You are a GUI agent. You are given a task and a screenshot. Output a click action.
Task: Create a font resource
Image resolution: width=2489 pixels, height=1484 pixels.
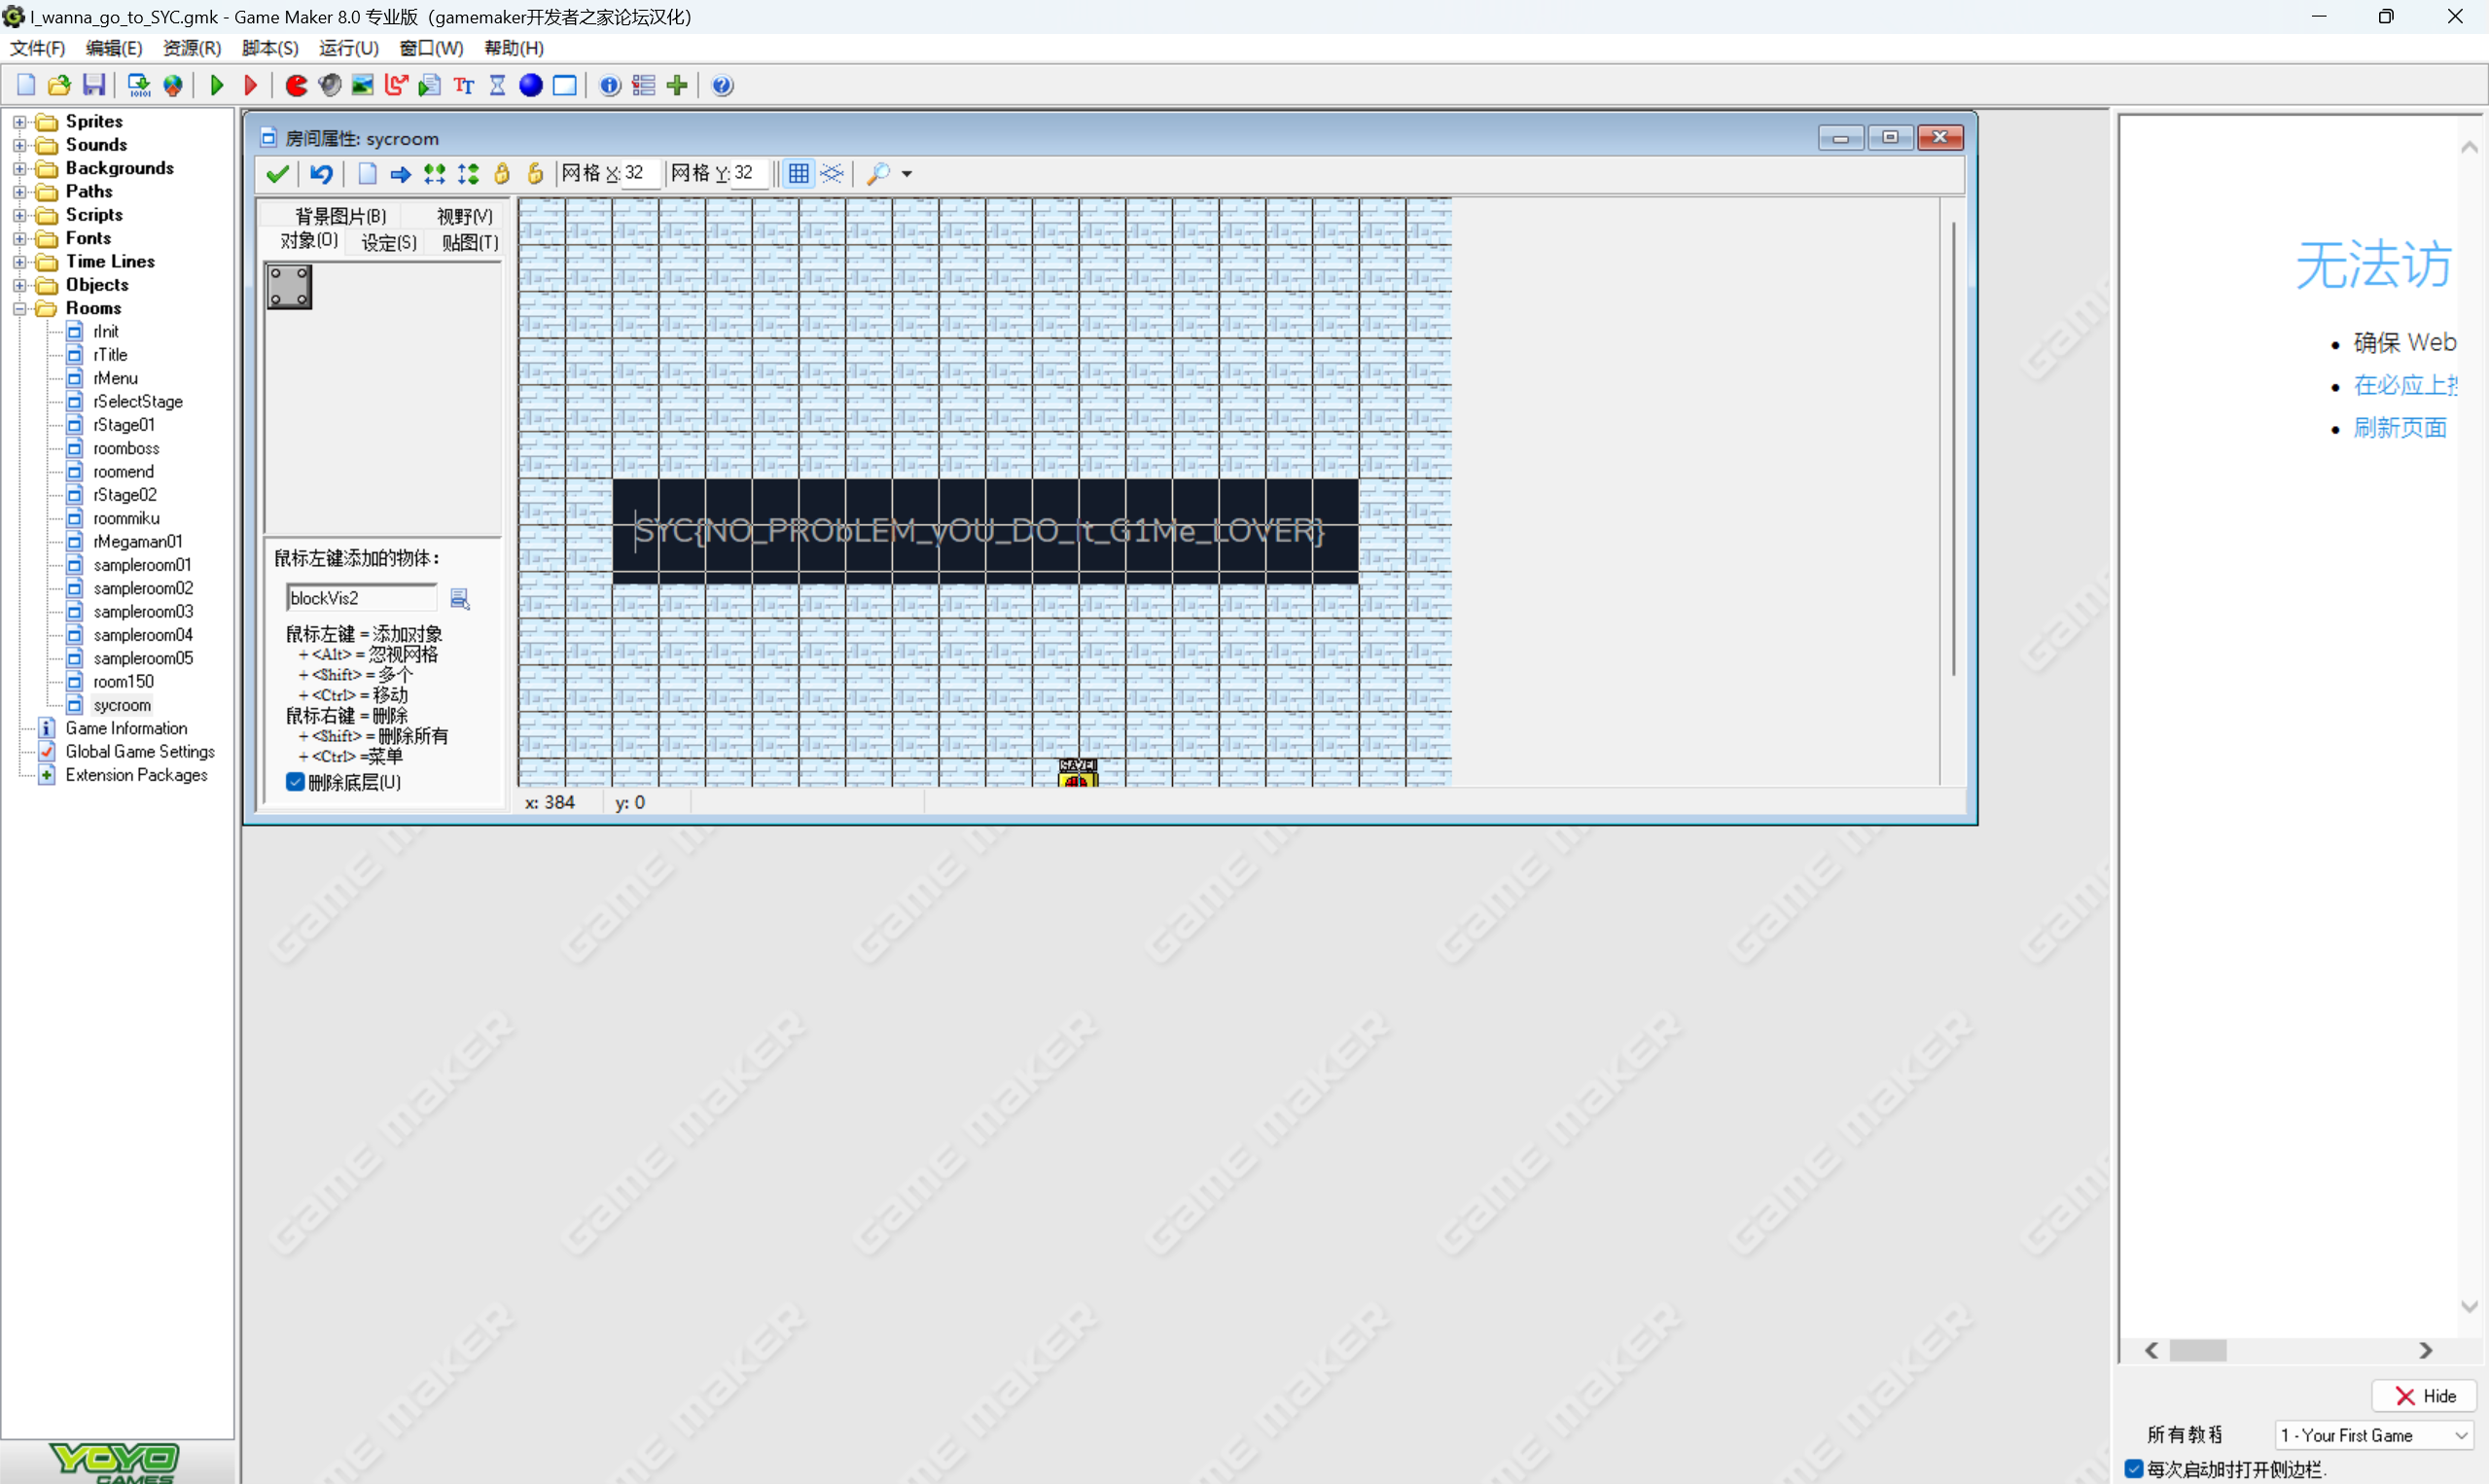click(464, 86)
